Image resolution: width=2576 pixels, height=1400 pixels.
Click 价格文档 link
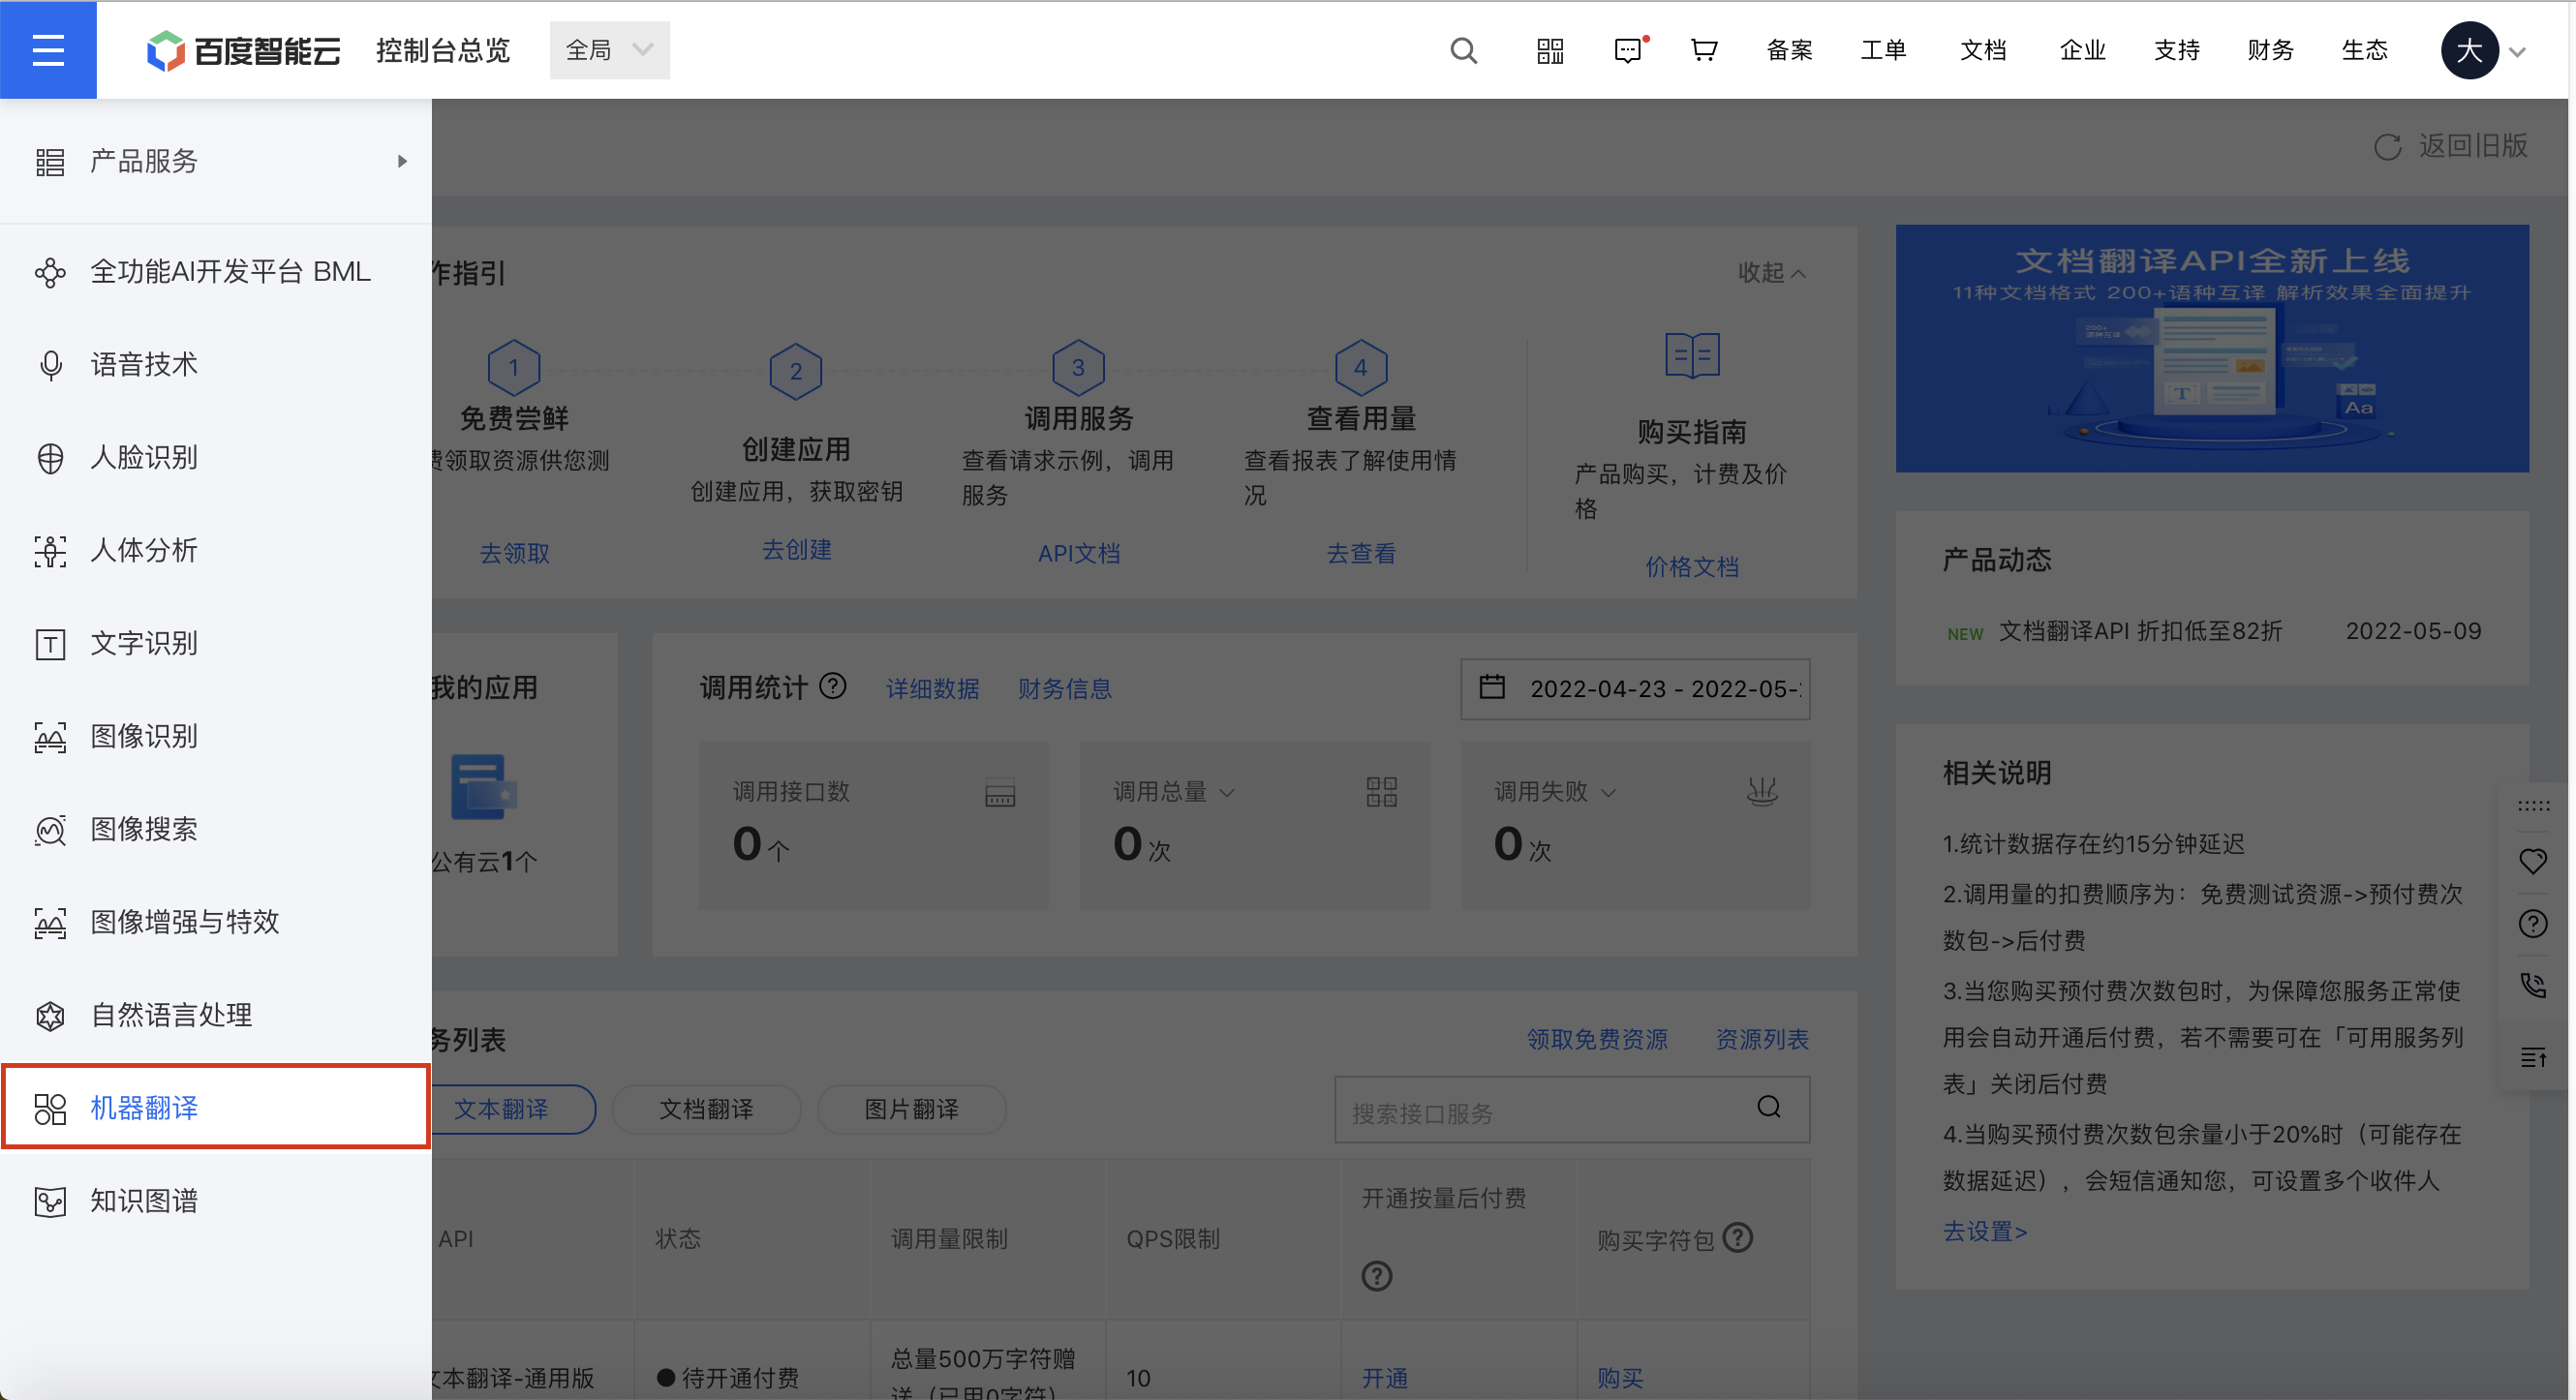(1692, 567)
